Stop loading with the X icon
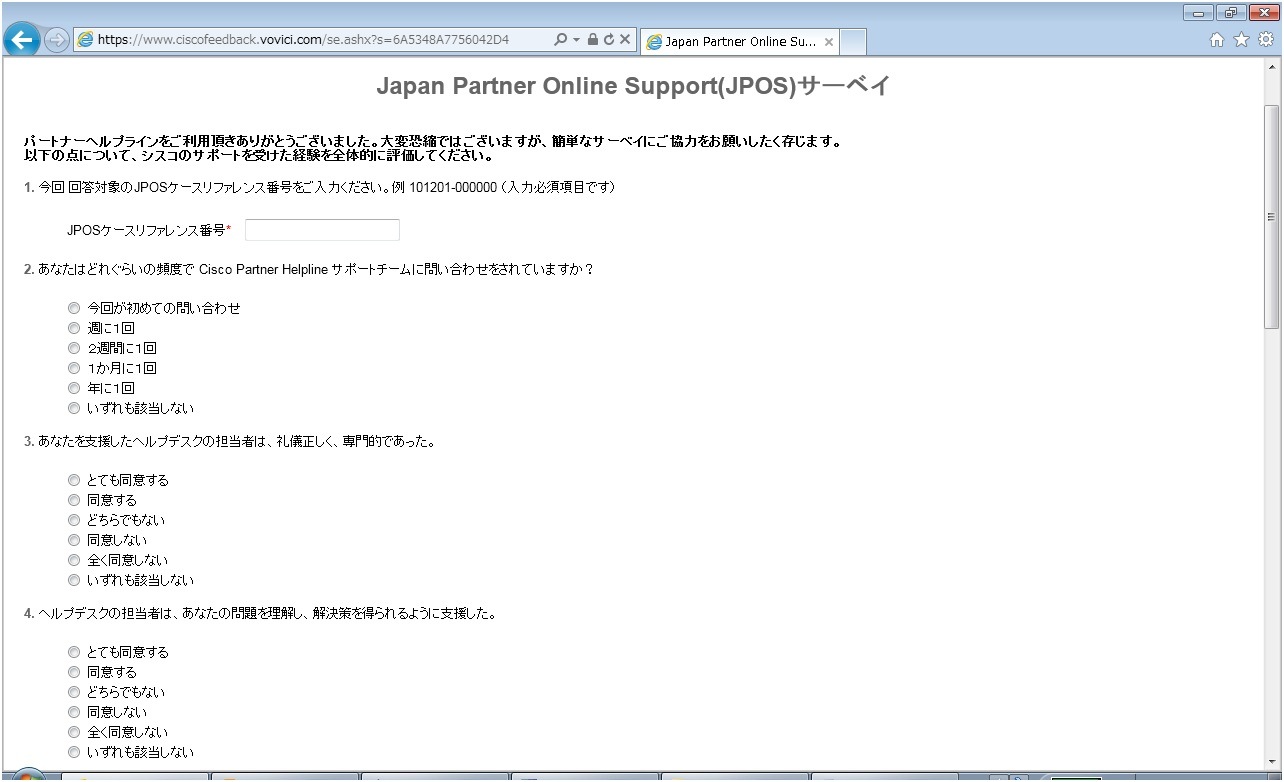This screenshot has width=1284, height=782. click(625, 40)
